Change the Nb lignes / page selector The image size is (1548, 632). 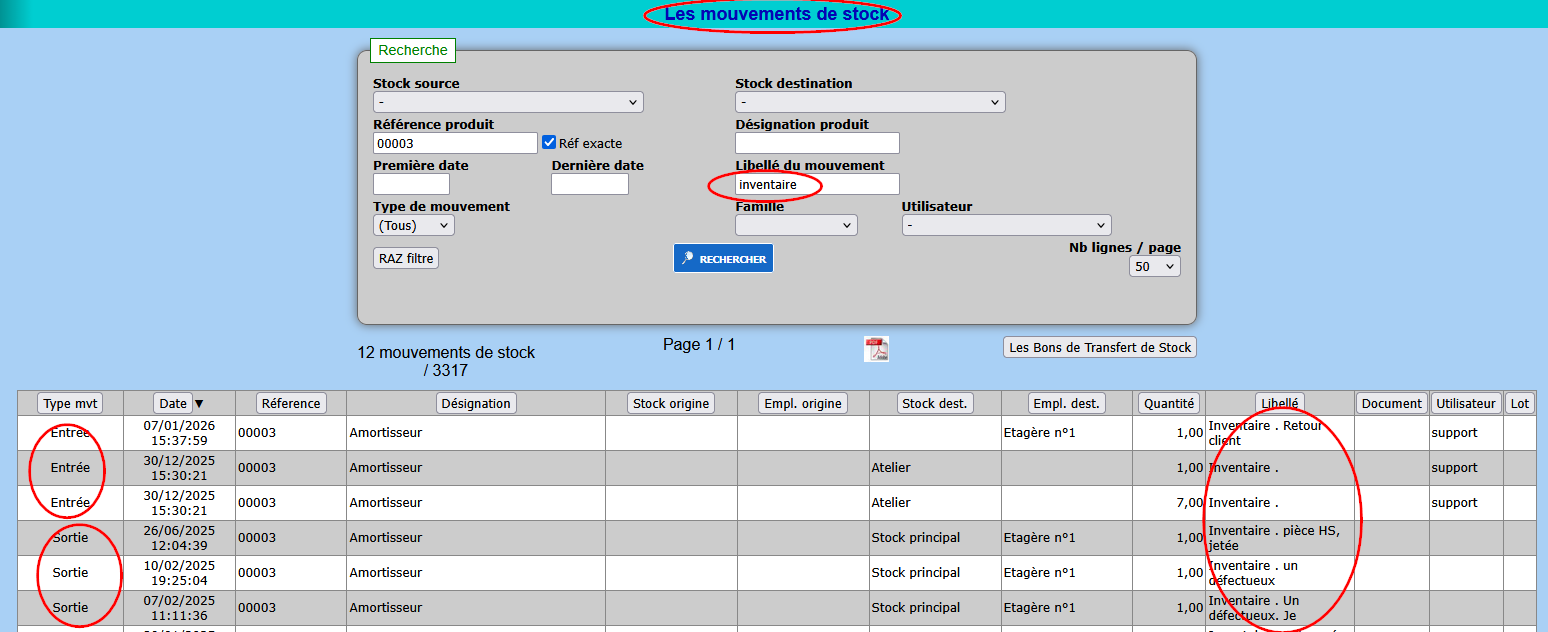coord(1155,267)
